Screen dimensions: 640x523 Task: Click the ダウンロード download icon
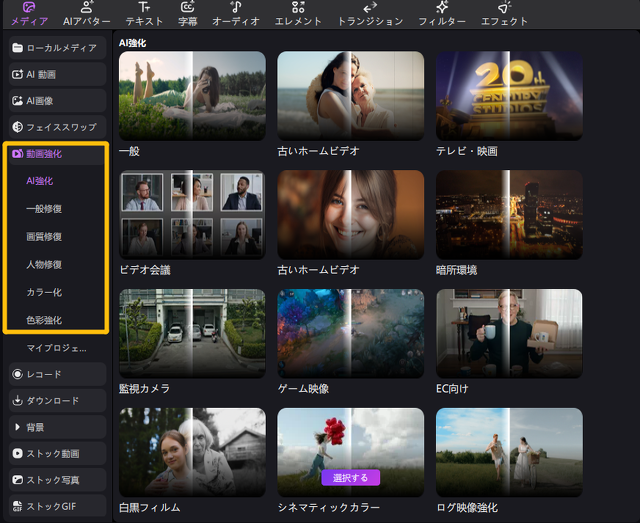[18, 401]
